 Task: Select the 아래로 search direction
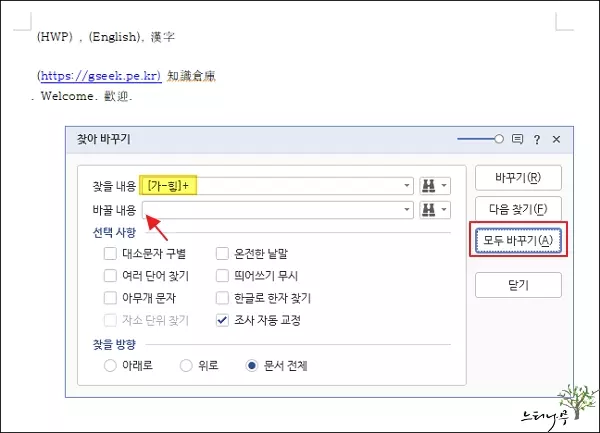click(110, 366)
